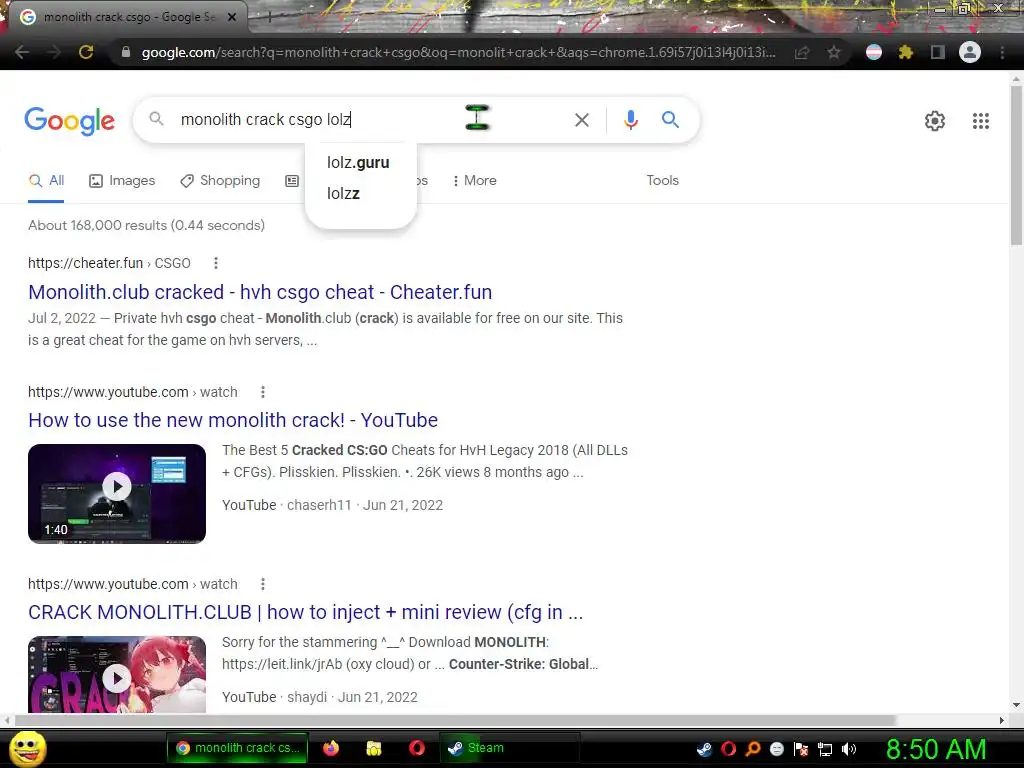Choose the lolzz suggestion
Screen dimensions: 1024x768
pos(344,193)
